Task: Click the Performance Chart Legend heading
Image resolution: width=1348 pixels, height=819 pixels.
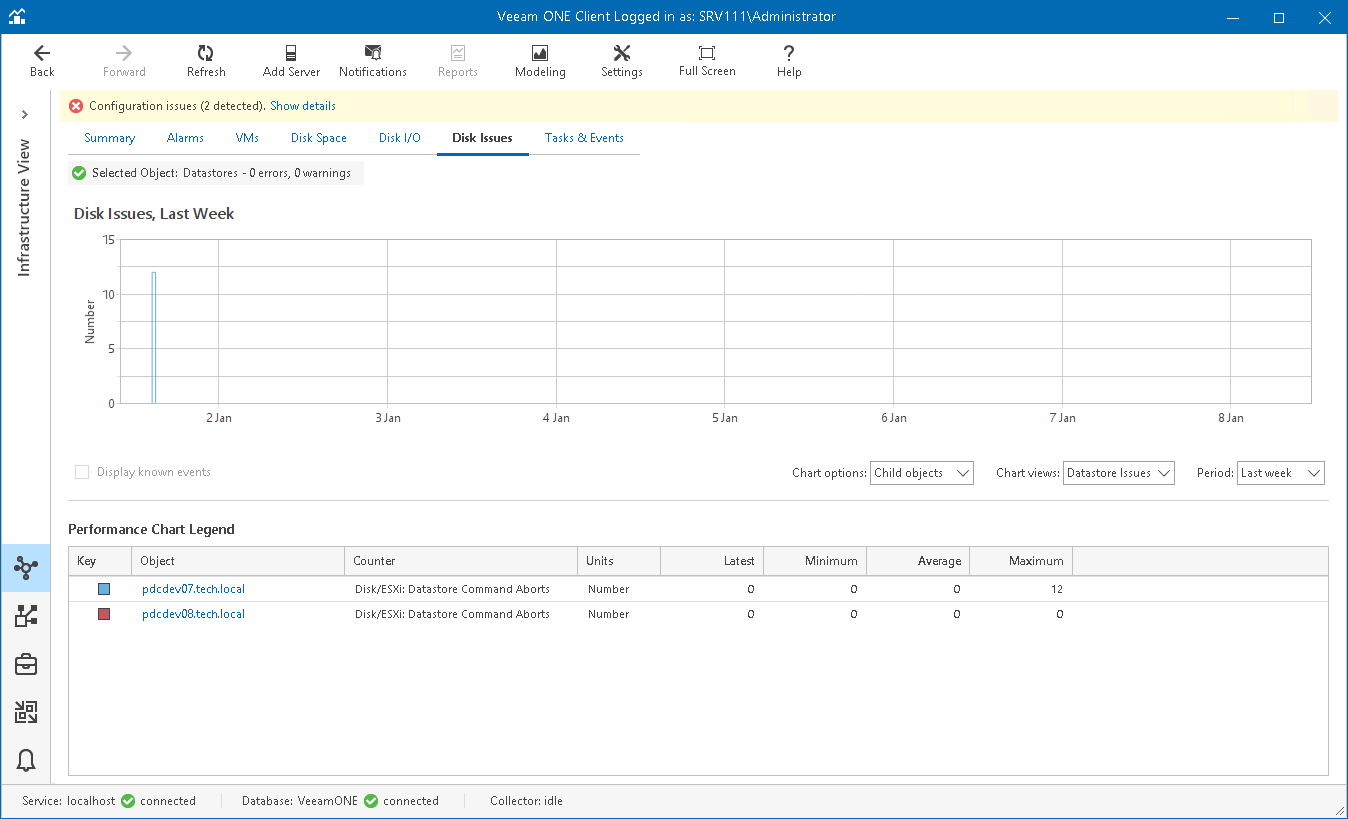Action: pos(151,529)
